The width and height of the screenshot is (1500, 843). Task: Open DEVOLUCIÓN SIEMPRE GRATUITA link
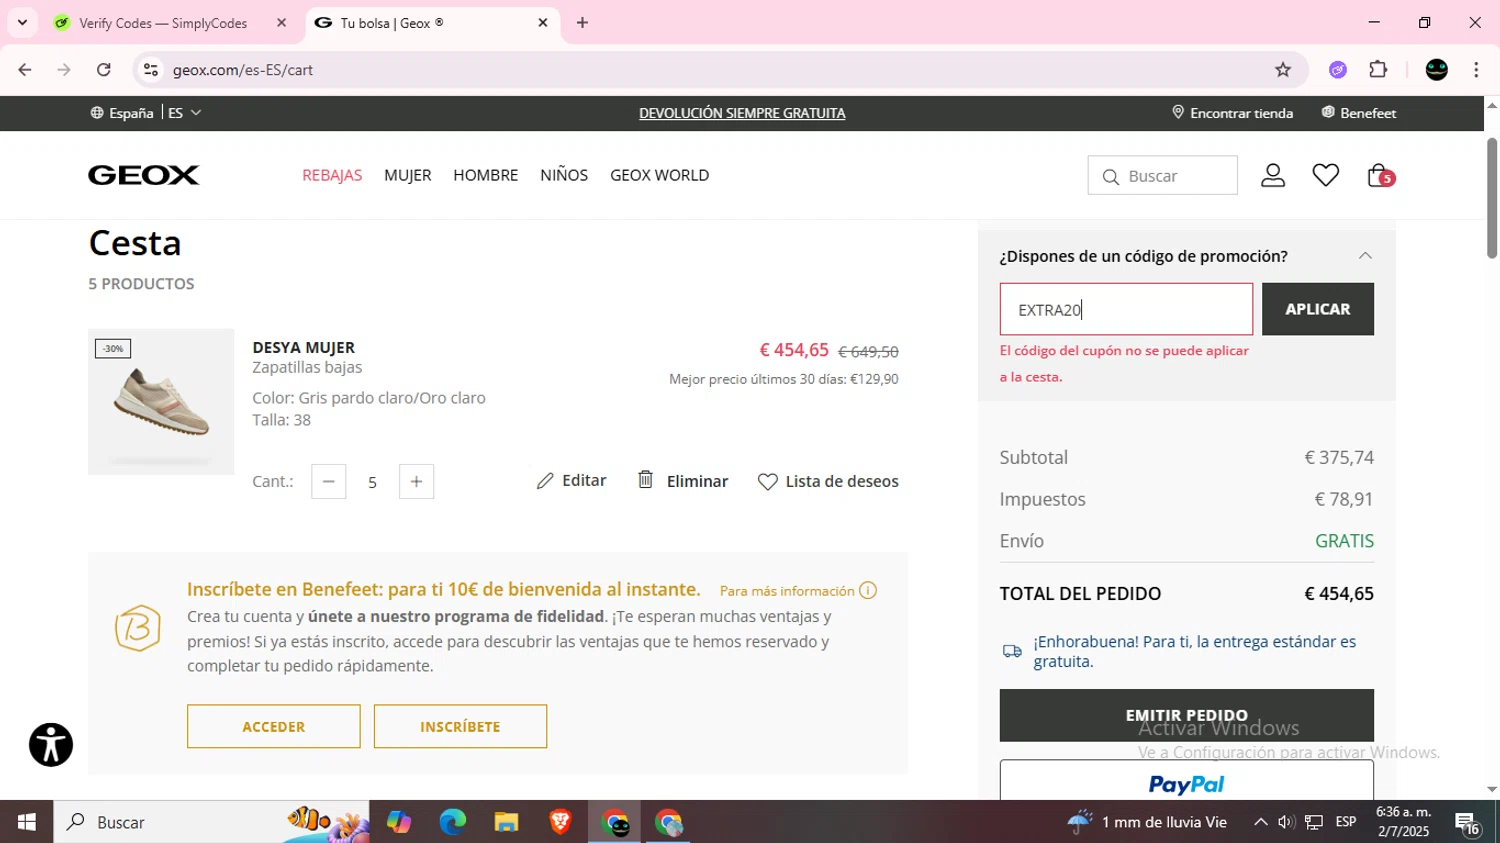742,113
